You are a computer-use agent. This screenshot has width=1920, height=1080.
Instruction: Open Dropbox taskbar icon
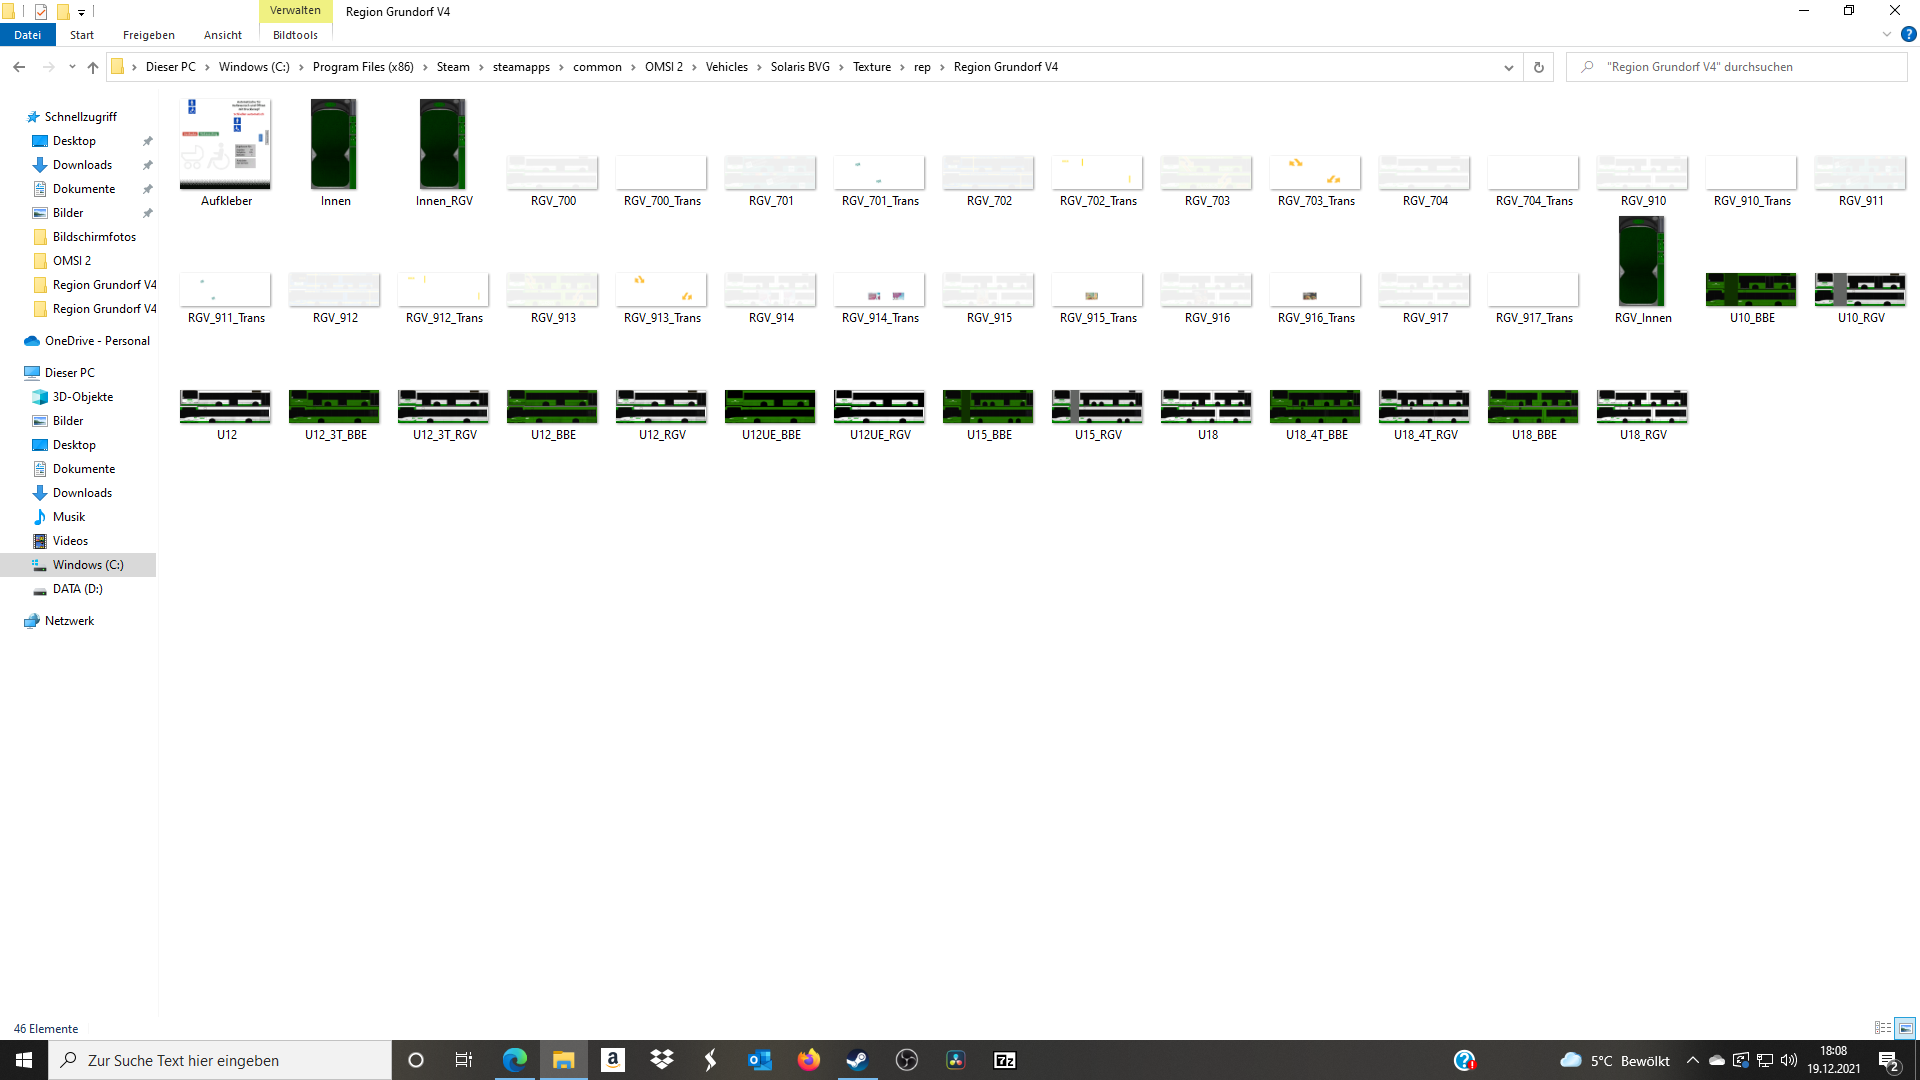click(x=661, y=1060)
